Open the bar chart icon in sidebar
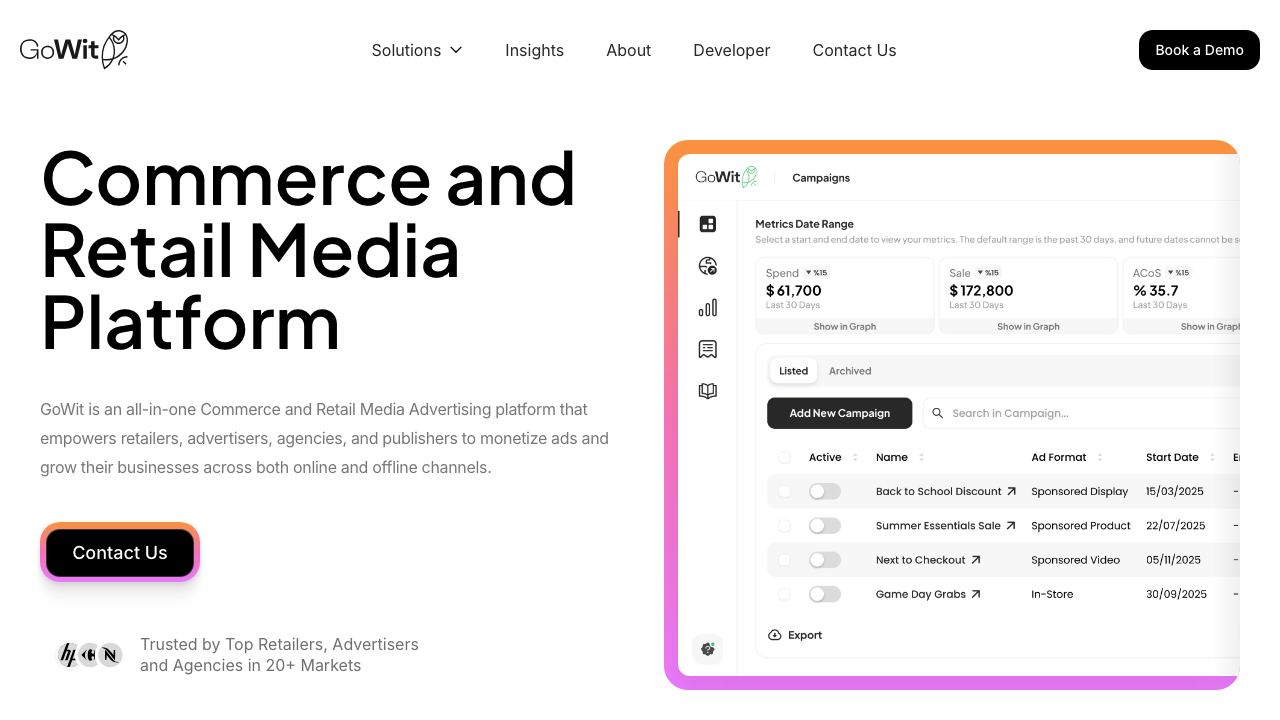Screen dimensions: 1280x720 (708, 308)
